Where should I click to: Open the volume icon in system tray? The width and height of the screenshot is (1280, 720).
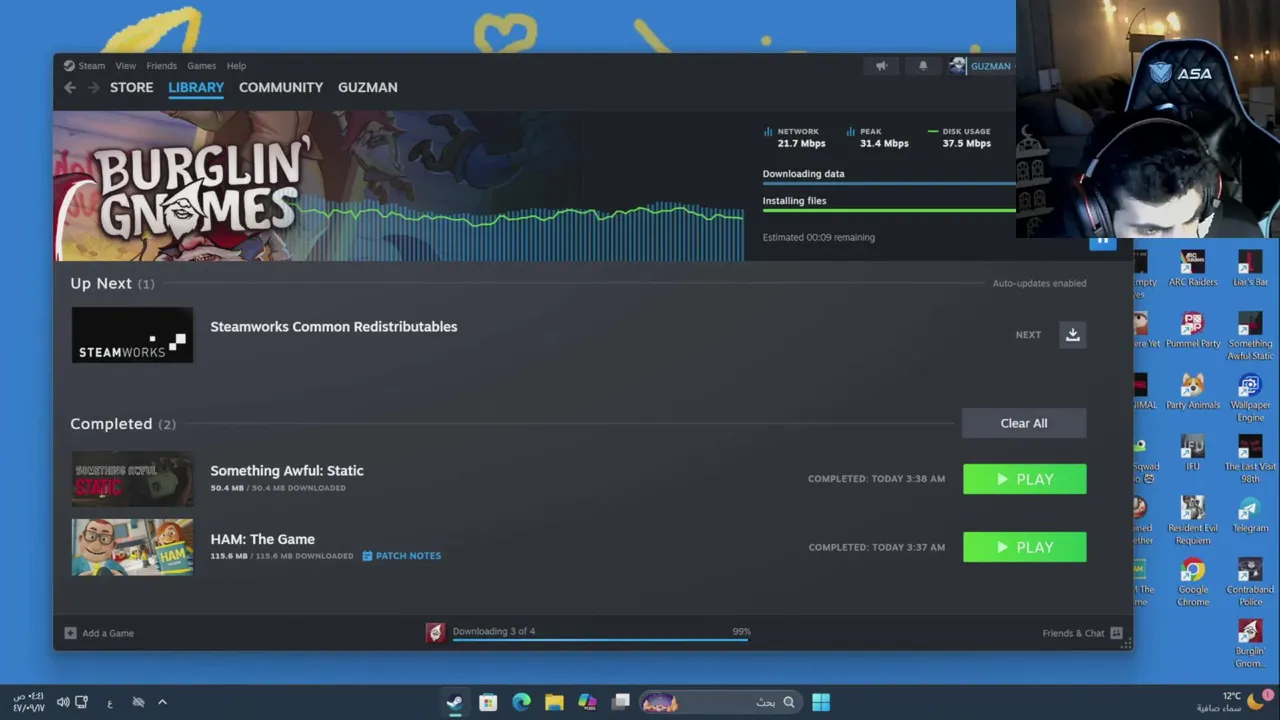[63, 702]
